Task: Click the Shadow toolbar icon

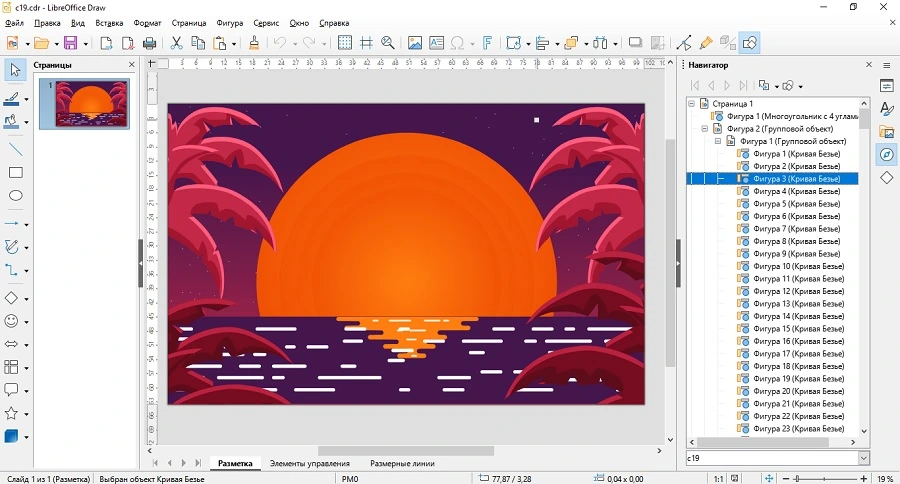Action: click(x=635, y=43)
